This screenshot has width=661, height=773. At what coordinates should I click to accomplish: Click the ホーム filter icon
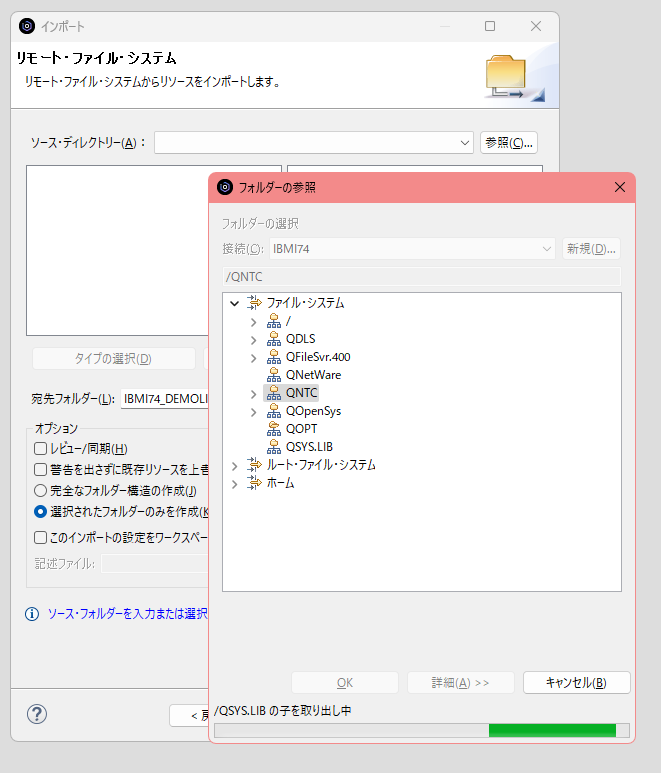(254, 483)
